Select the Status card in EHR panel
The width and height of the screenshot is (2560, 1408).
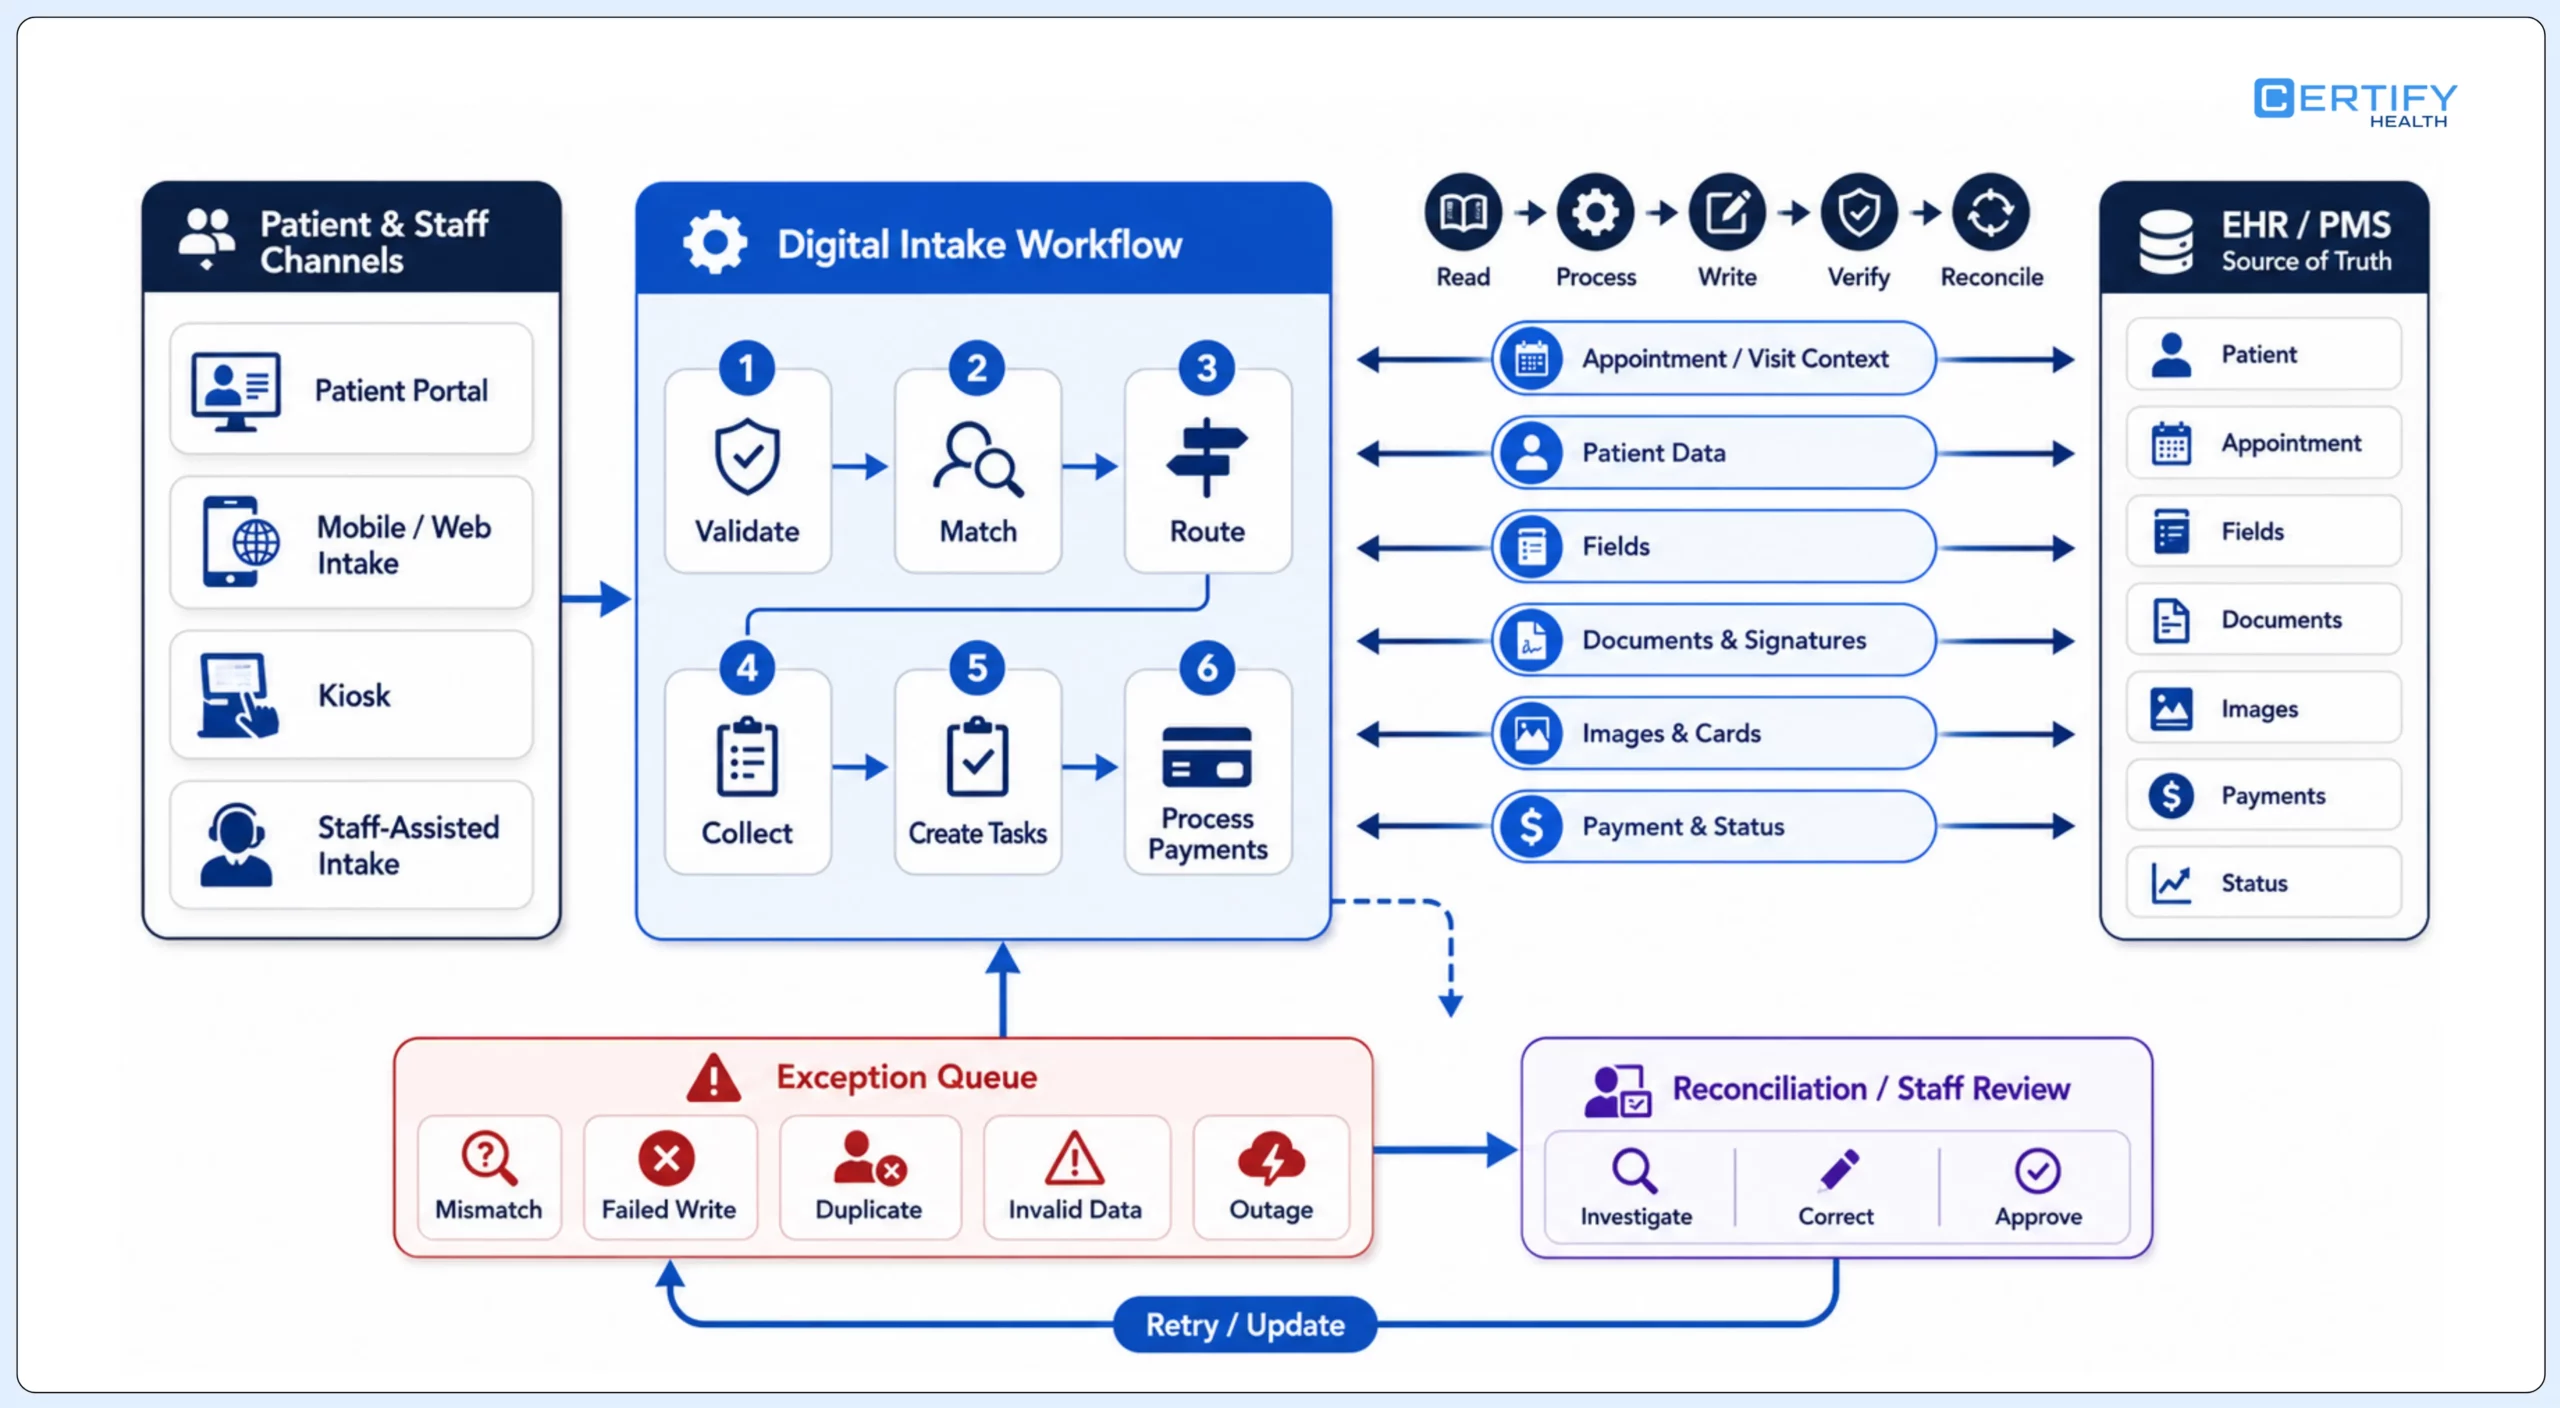coord(2263,883)
